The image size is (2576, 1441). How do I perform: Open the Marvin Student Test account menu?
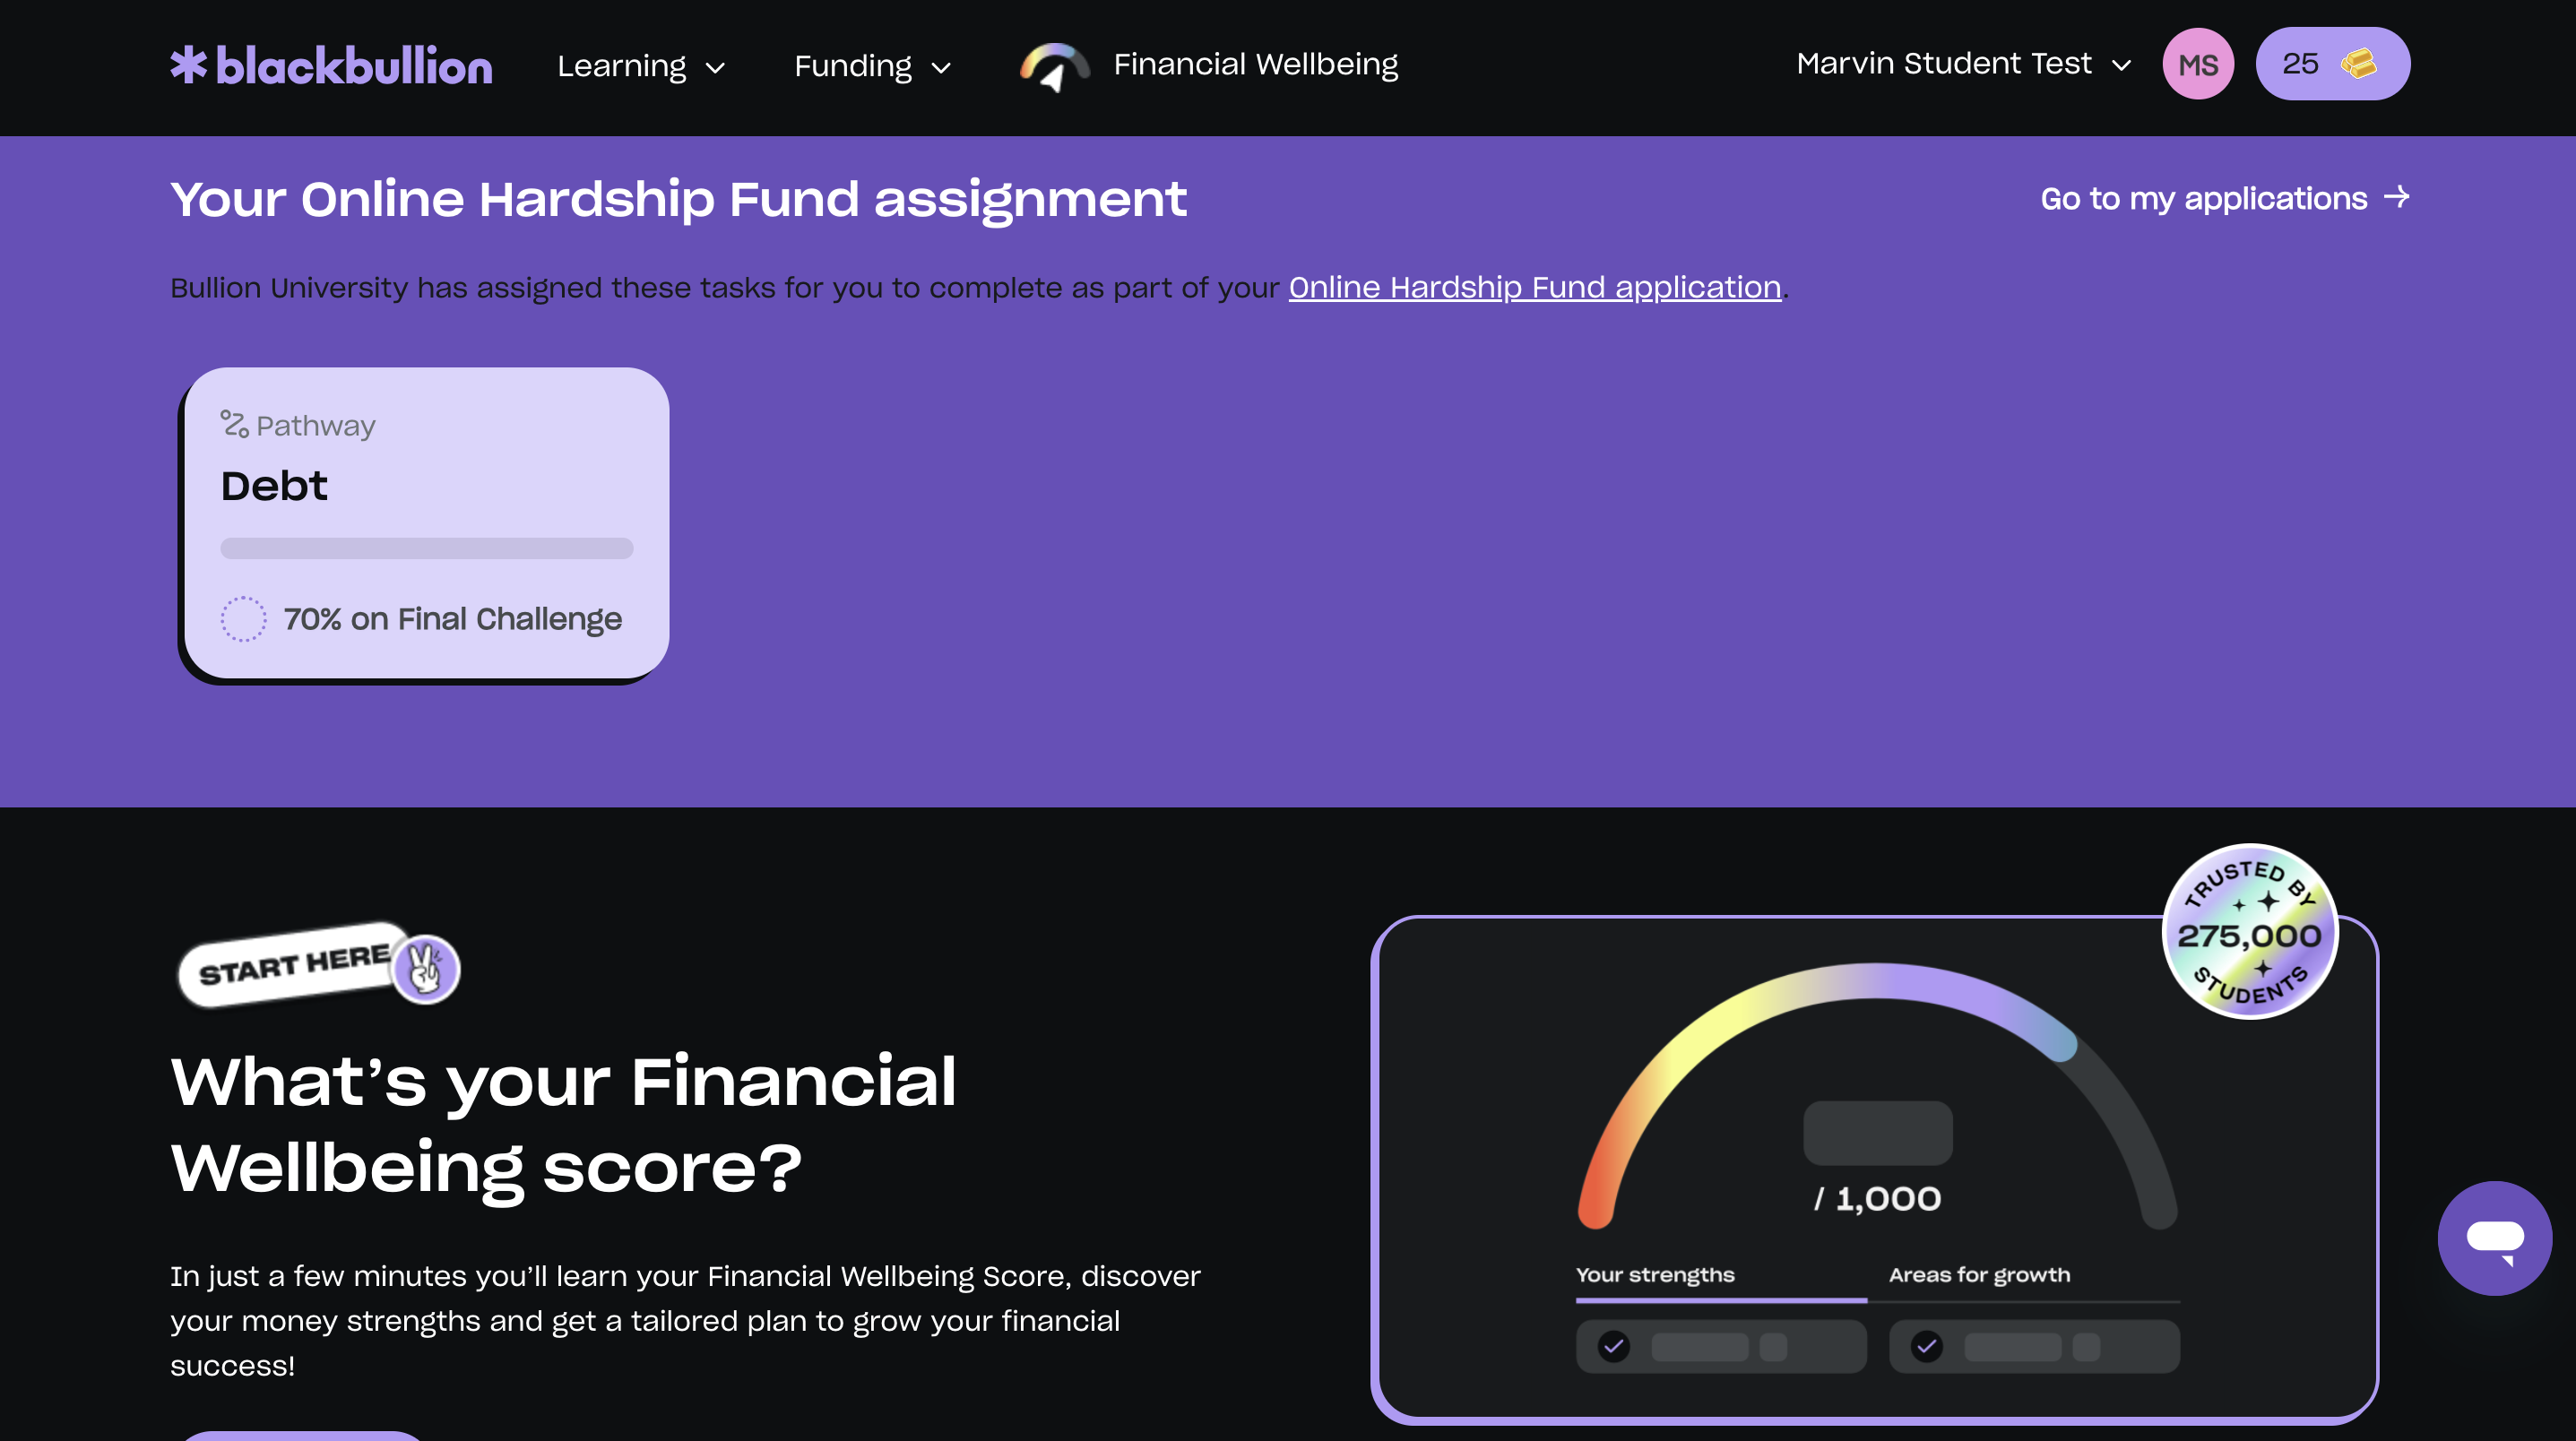(x=1962, y=64)
